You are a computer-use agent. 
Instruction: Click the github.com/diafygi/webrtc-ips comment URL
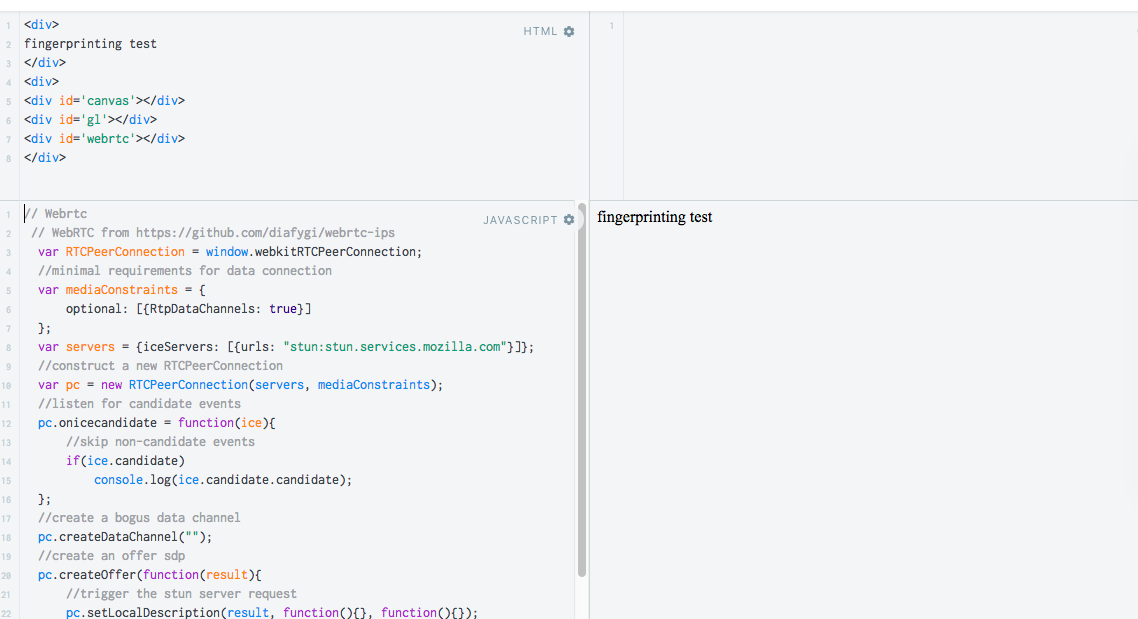pyautogui.click(x=266, y=233)
